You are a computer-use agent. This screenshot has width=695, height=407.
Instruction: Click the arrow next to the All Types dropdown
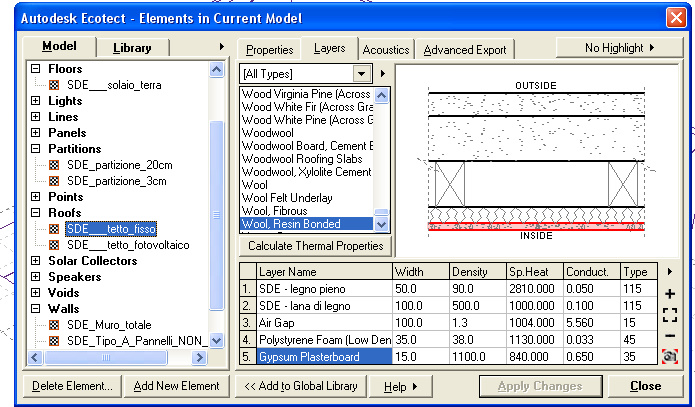pyautogui.click(x=383, y=74)
